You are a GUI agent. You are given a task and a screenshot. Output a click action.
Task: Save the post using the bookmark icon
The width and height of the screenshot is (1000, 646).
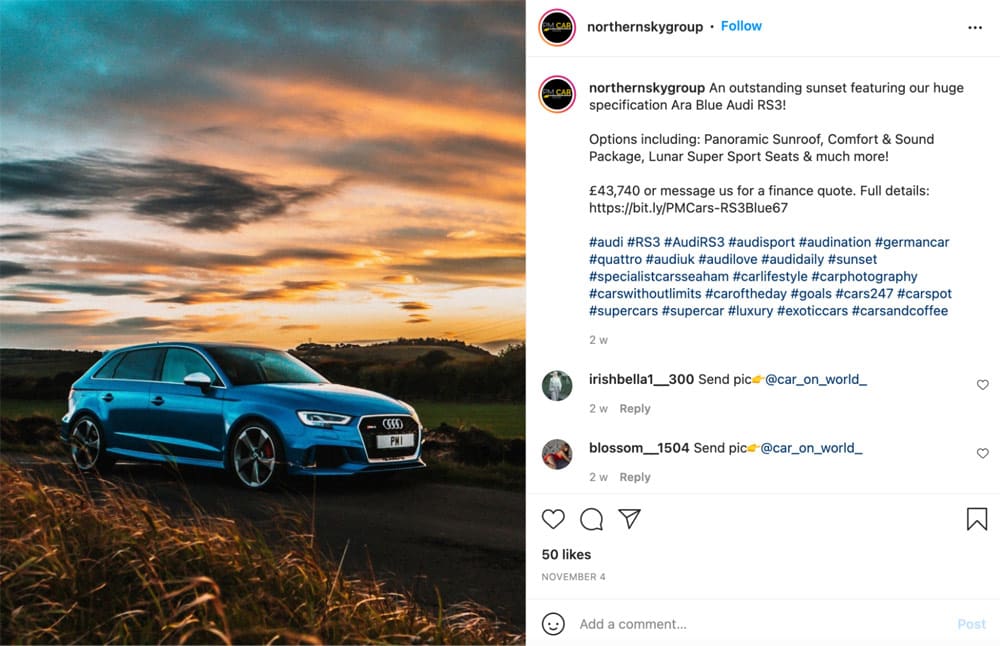[974, 519]
